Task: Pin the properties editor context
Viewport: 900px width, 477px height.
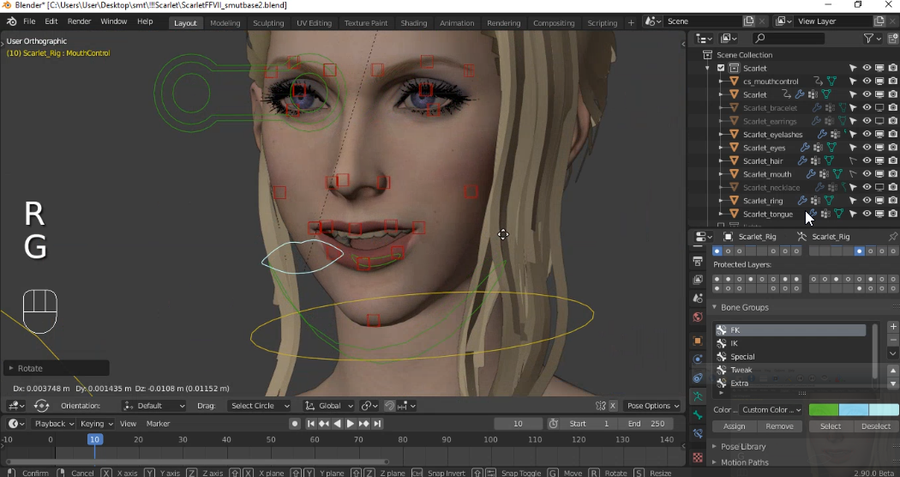Action: pos(893,236)
